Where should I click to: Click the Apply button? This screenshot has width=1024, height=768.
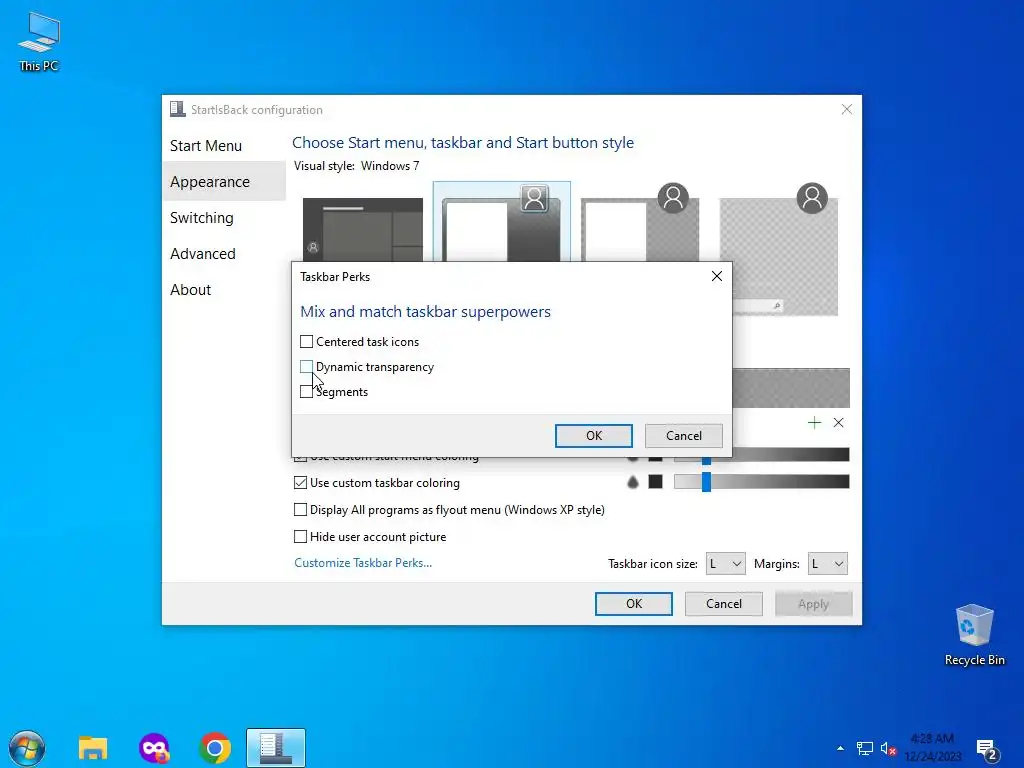click(813, 604)
